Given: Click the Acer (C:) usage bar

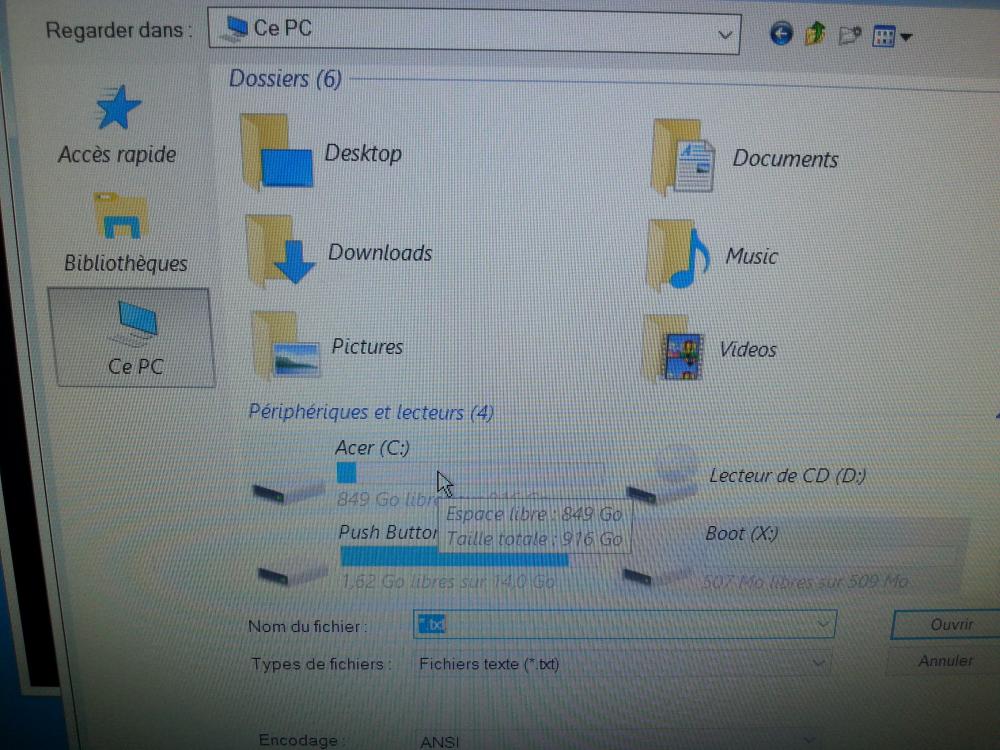Looking at the screenshot, I should point(471,473).
